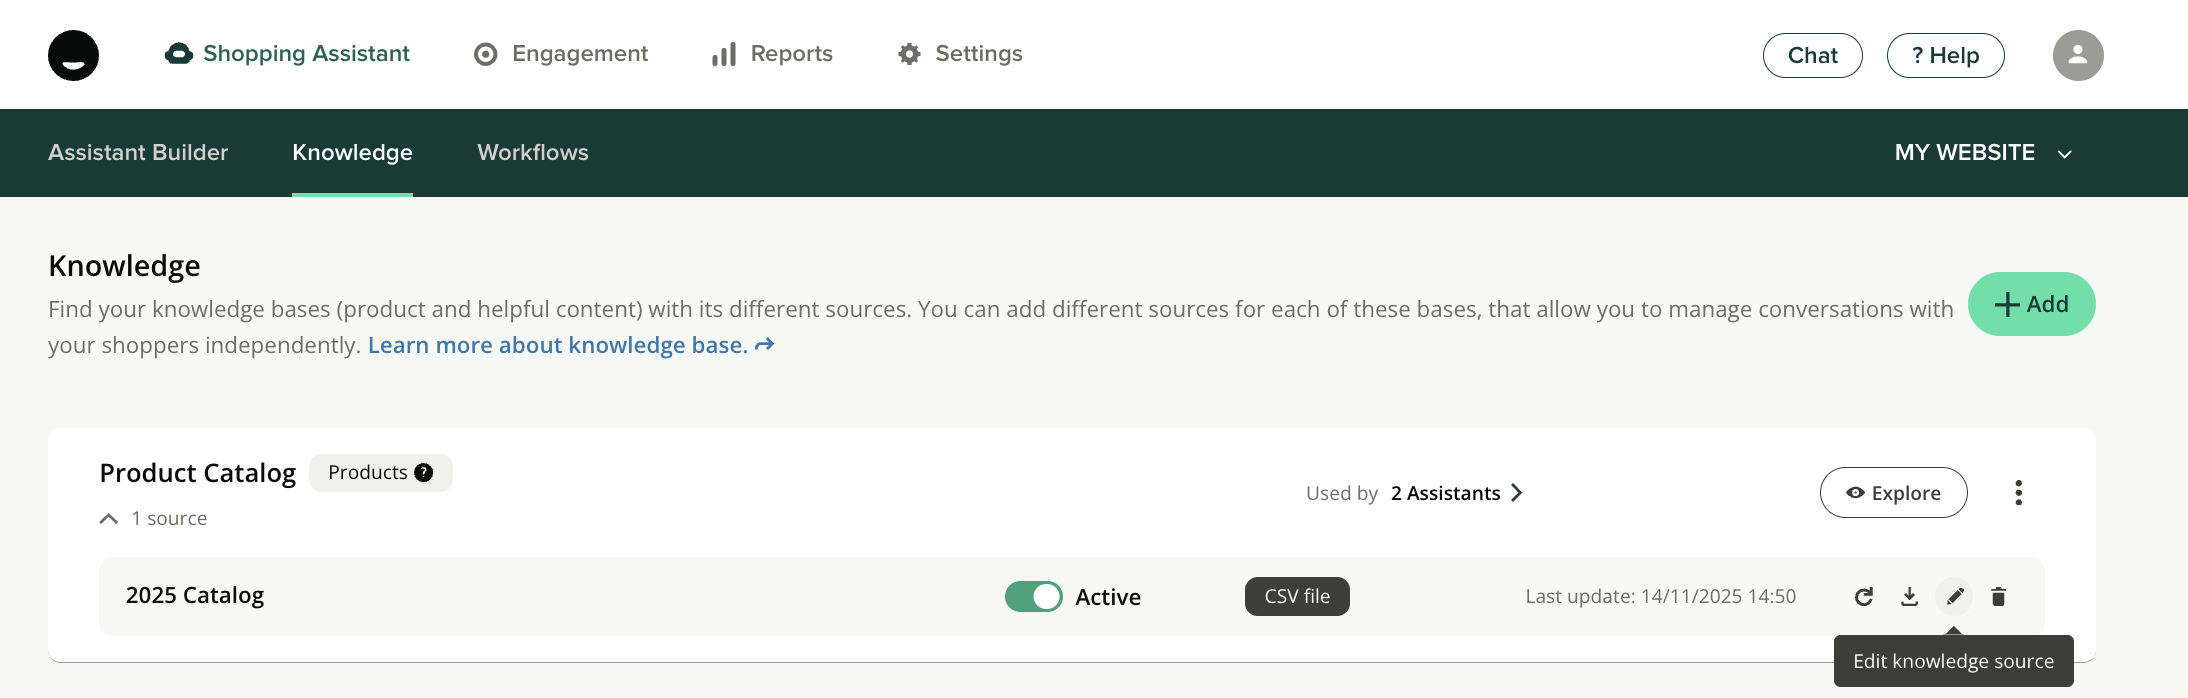
Task: Expand the 2 Assistants usage details
Action: coord(1456,493)
